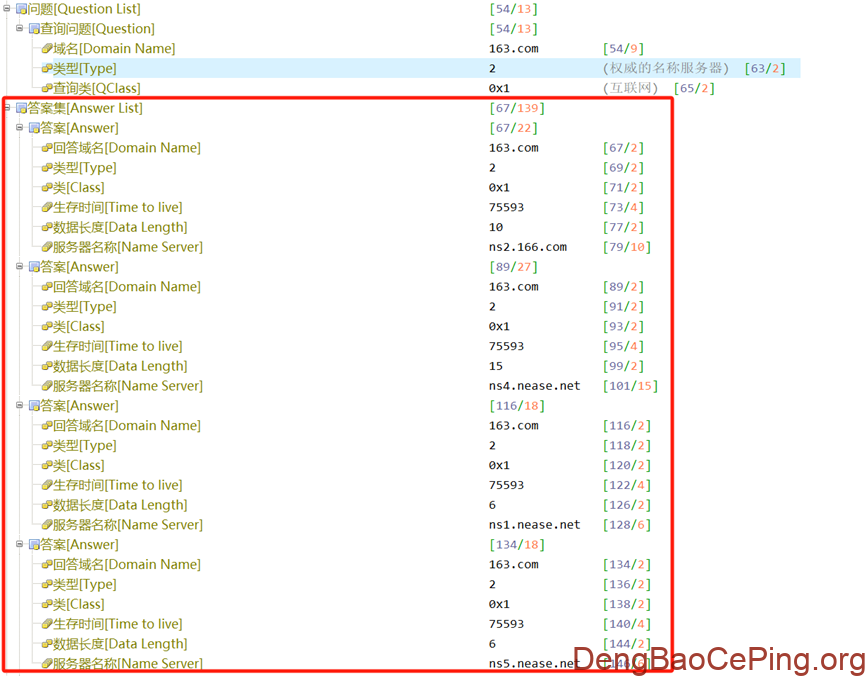Click the icon of the Name Server ns4.nease.net row
The image size is (865, 676).
pyautogui.click(x=46, y=386)
